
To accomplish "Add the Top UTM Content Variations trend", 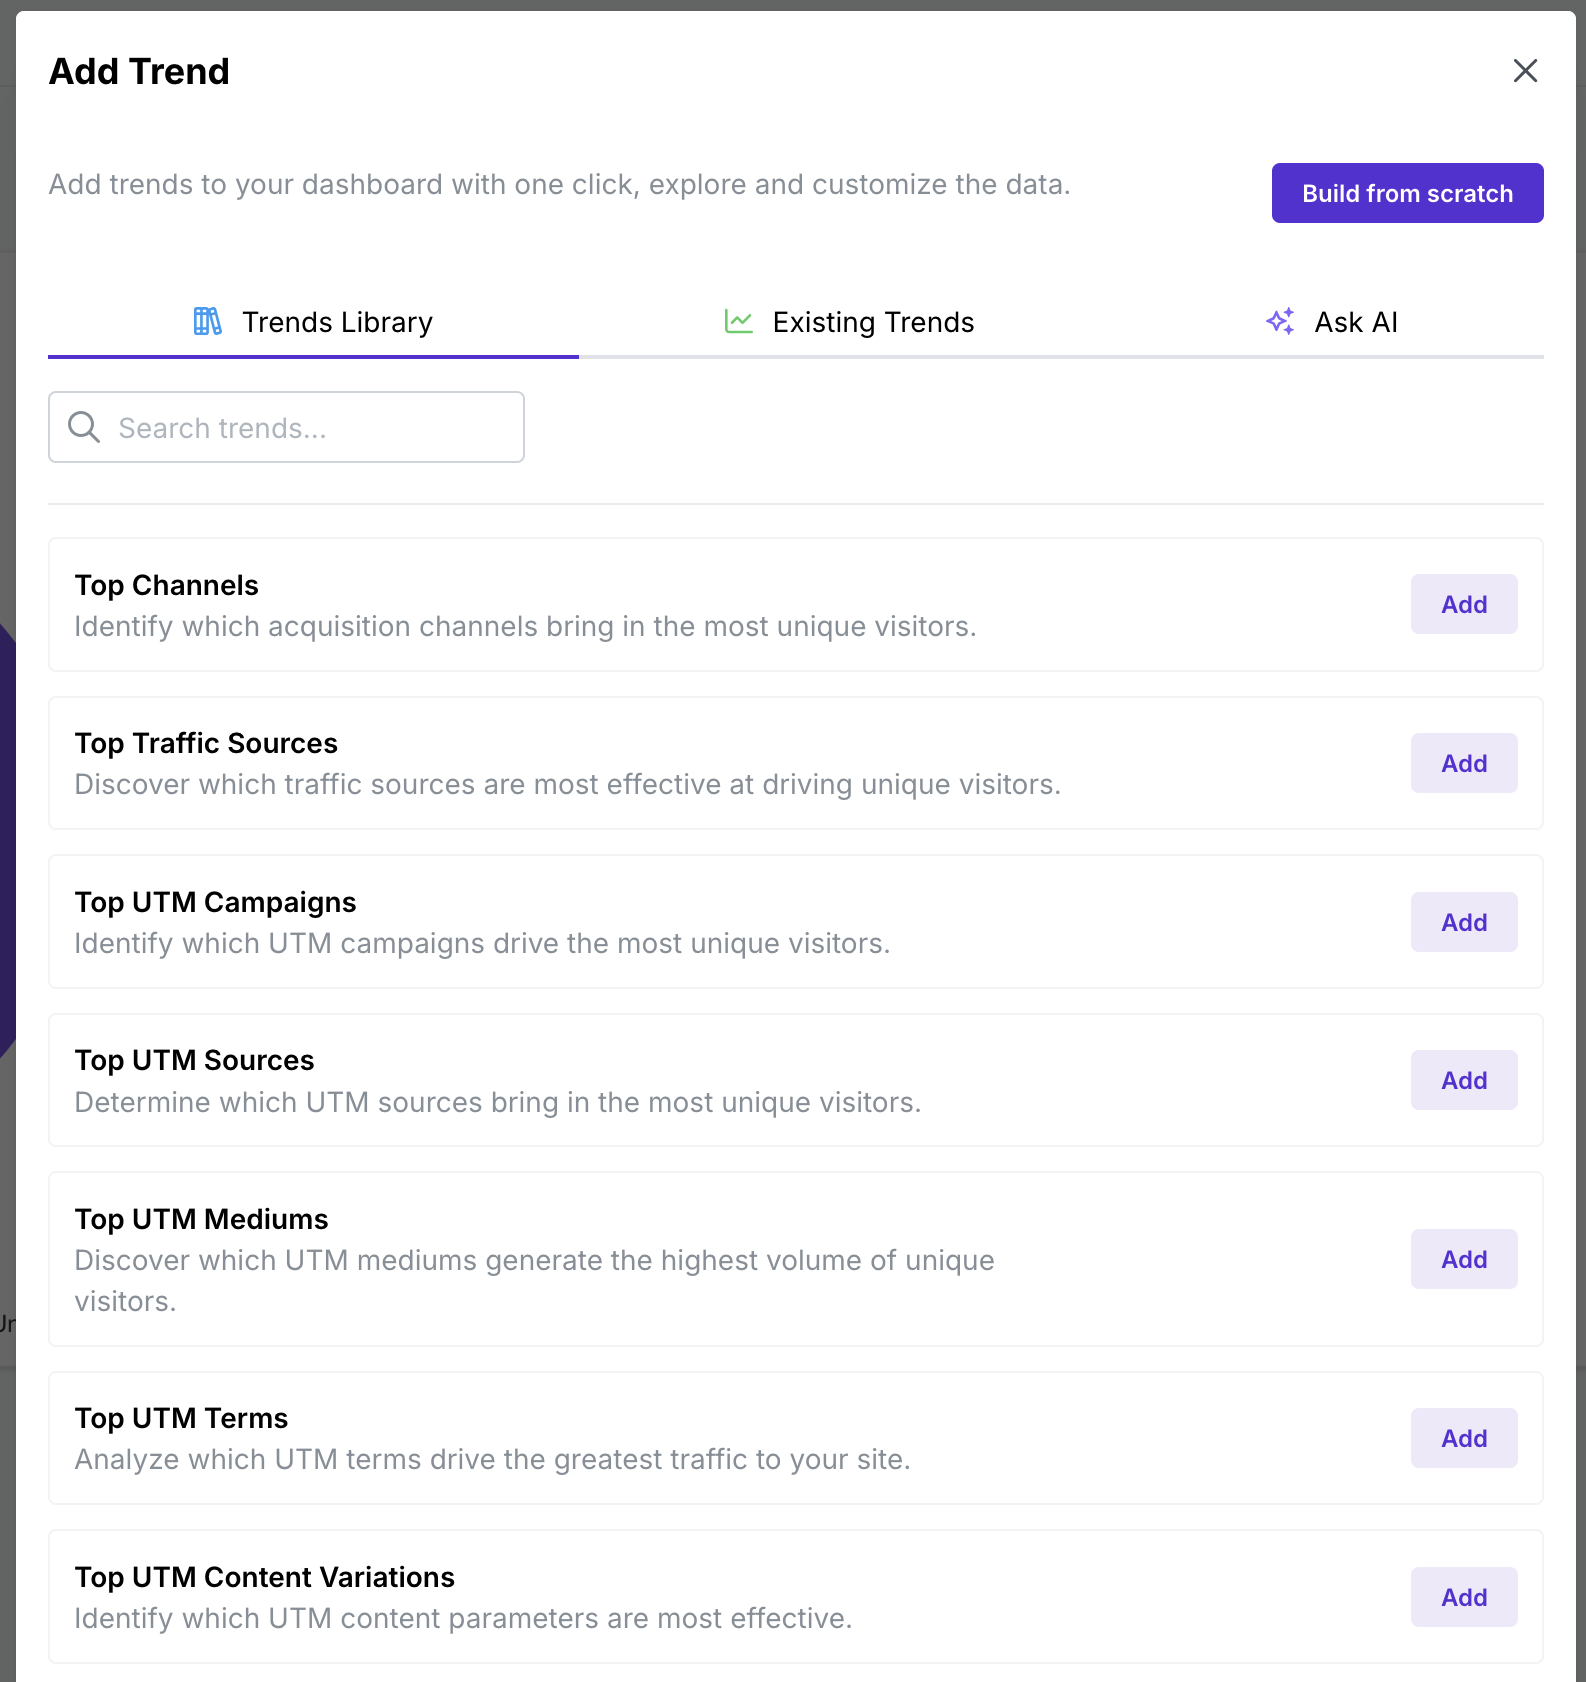I will pyautogui.click(x=1463, y=1597).
